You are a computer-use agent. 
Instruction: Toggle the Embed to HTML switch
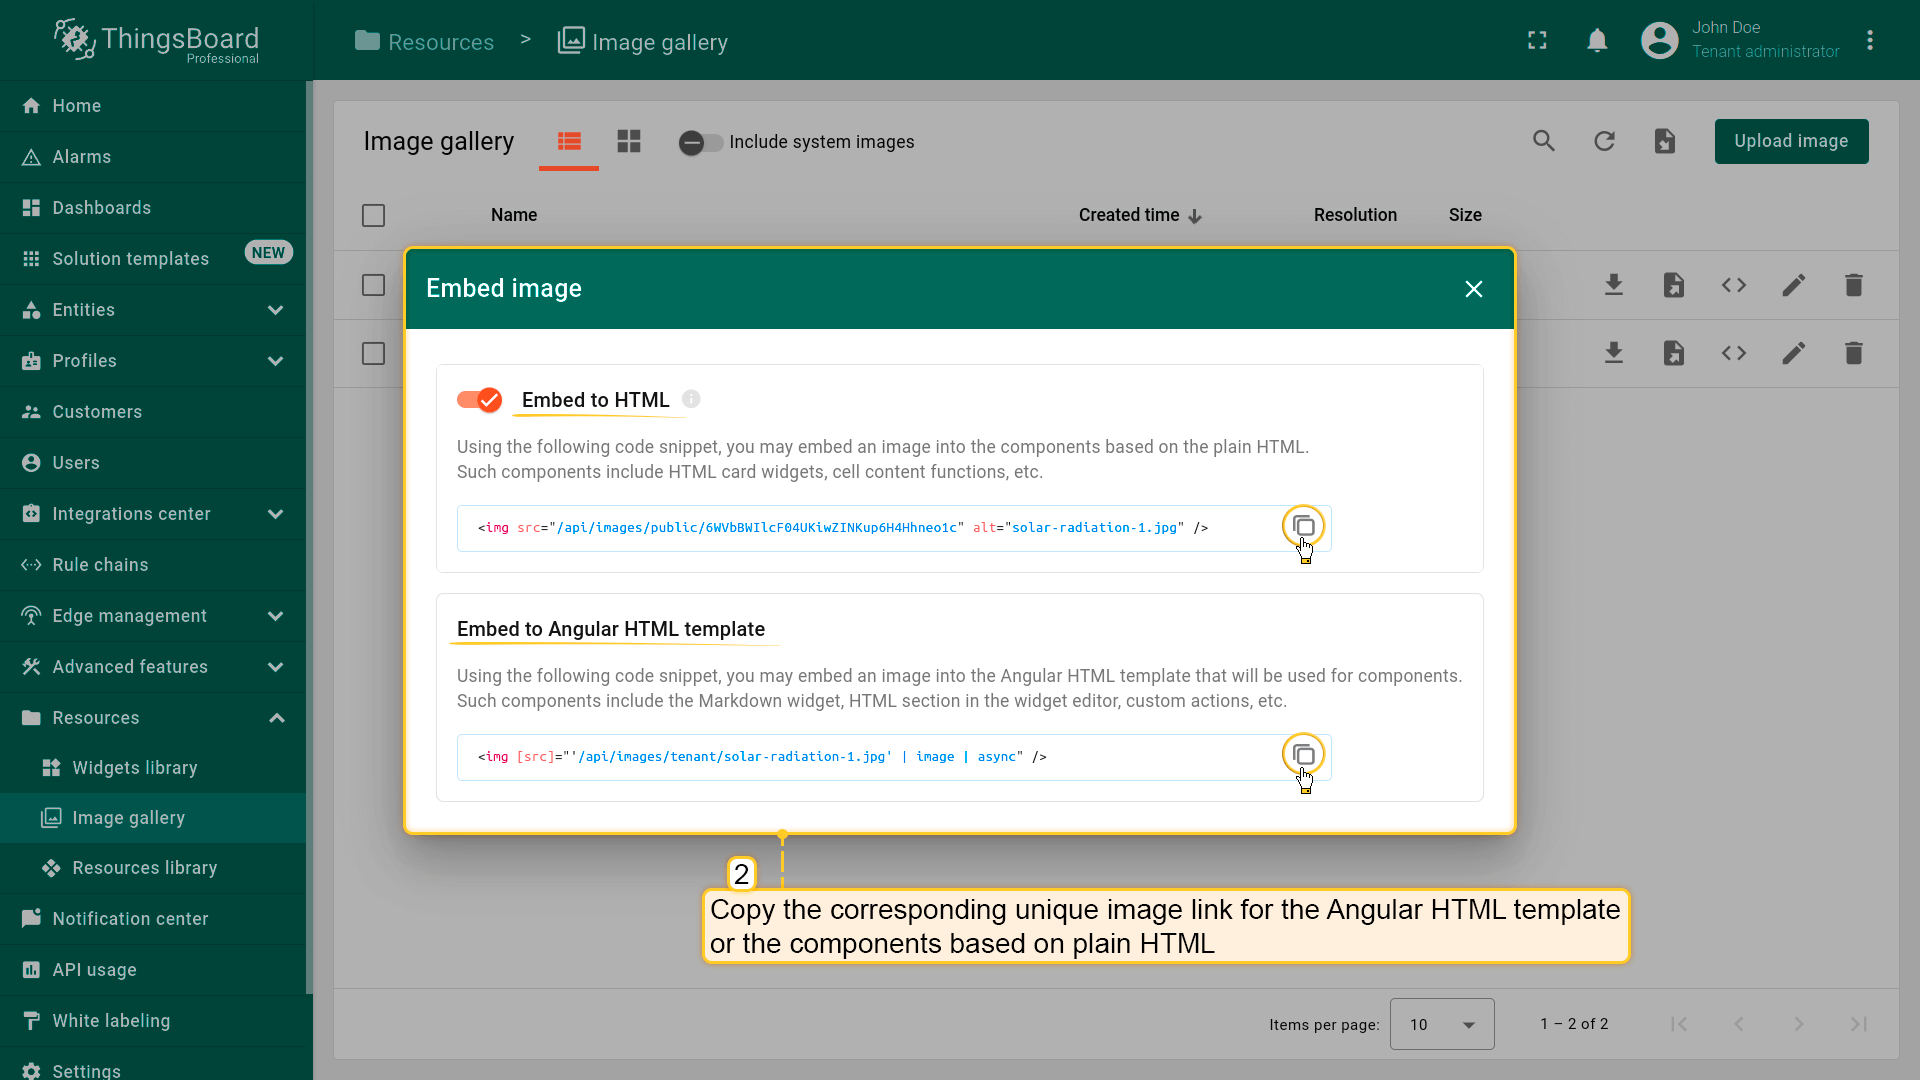(x=480, y=400)
